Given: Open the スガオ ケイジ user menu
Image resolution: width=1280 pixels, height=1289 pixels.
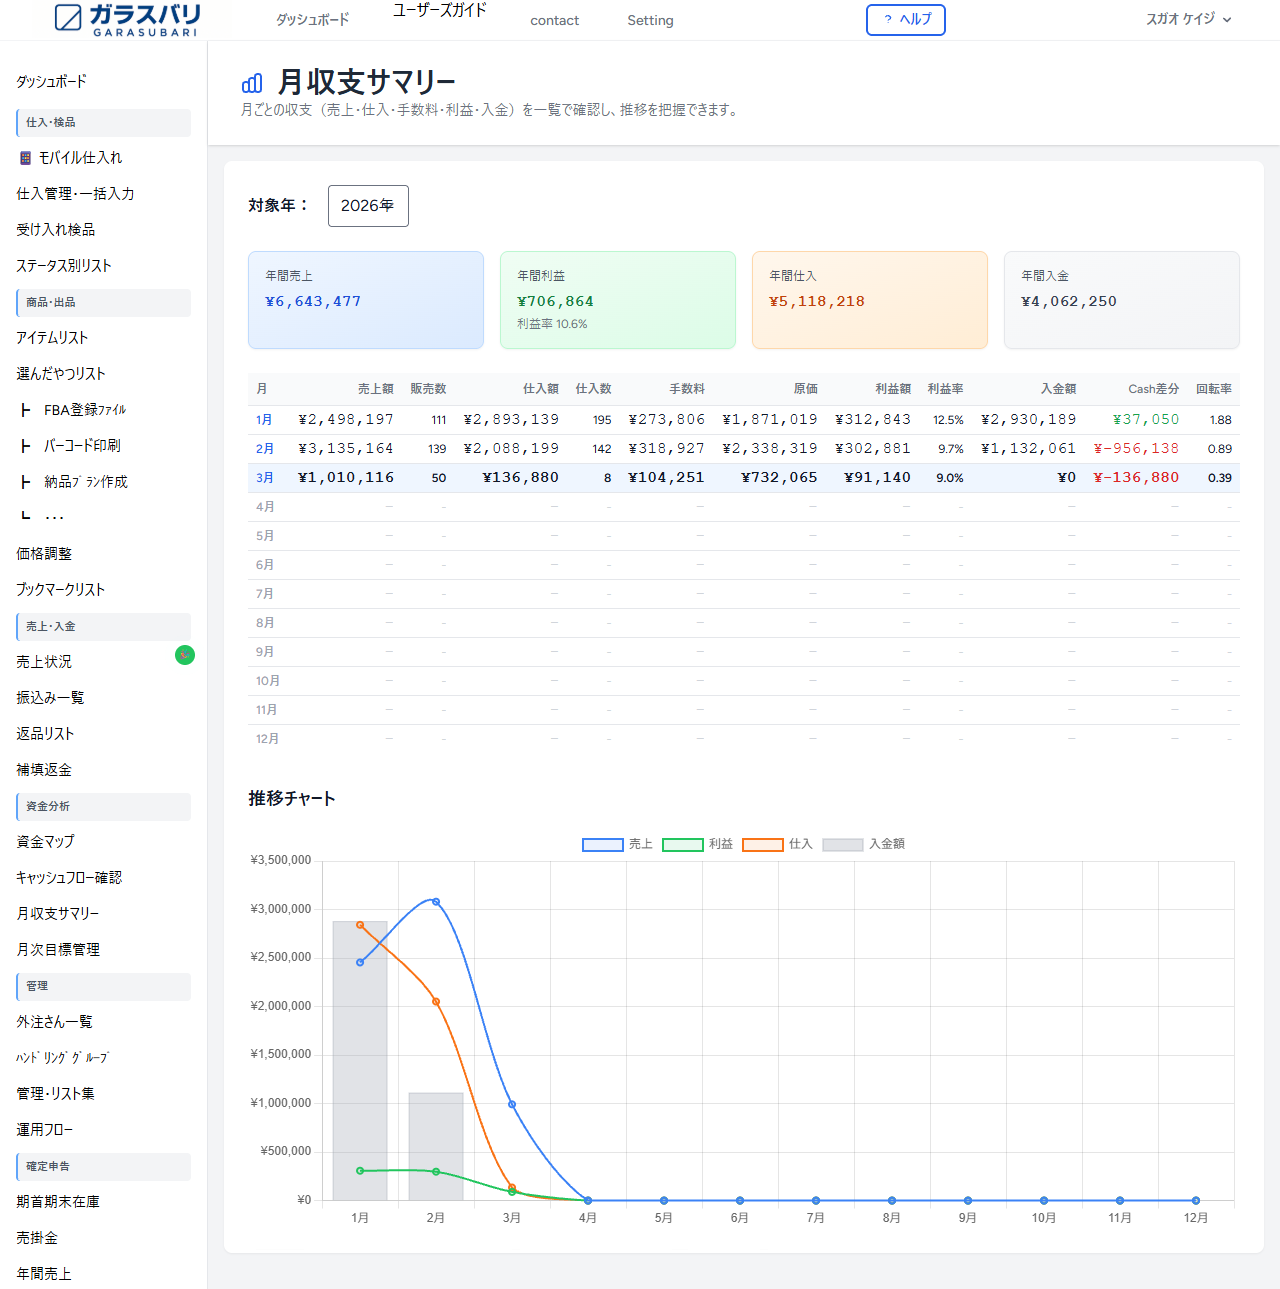Looking at the screenshot, I should point(1188,19).
